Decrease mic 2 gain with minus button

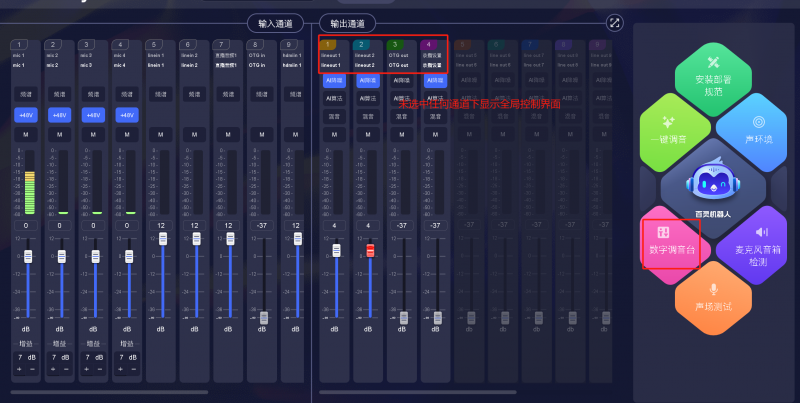tap(68, 369)
